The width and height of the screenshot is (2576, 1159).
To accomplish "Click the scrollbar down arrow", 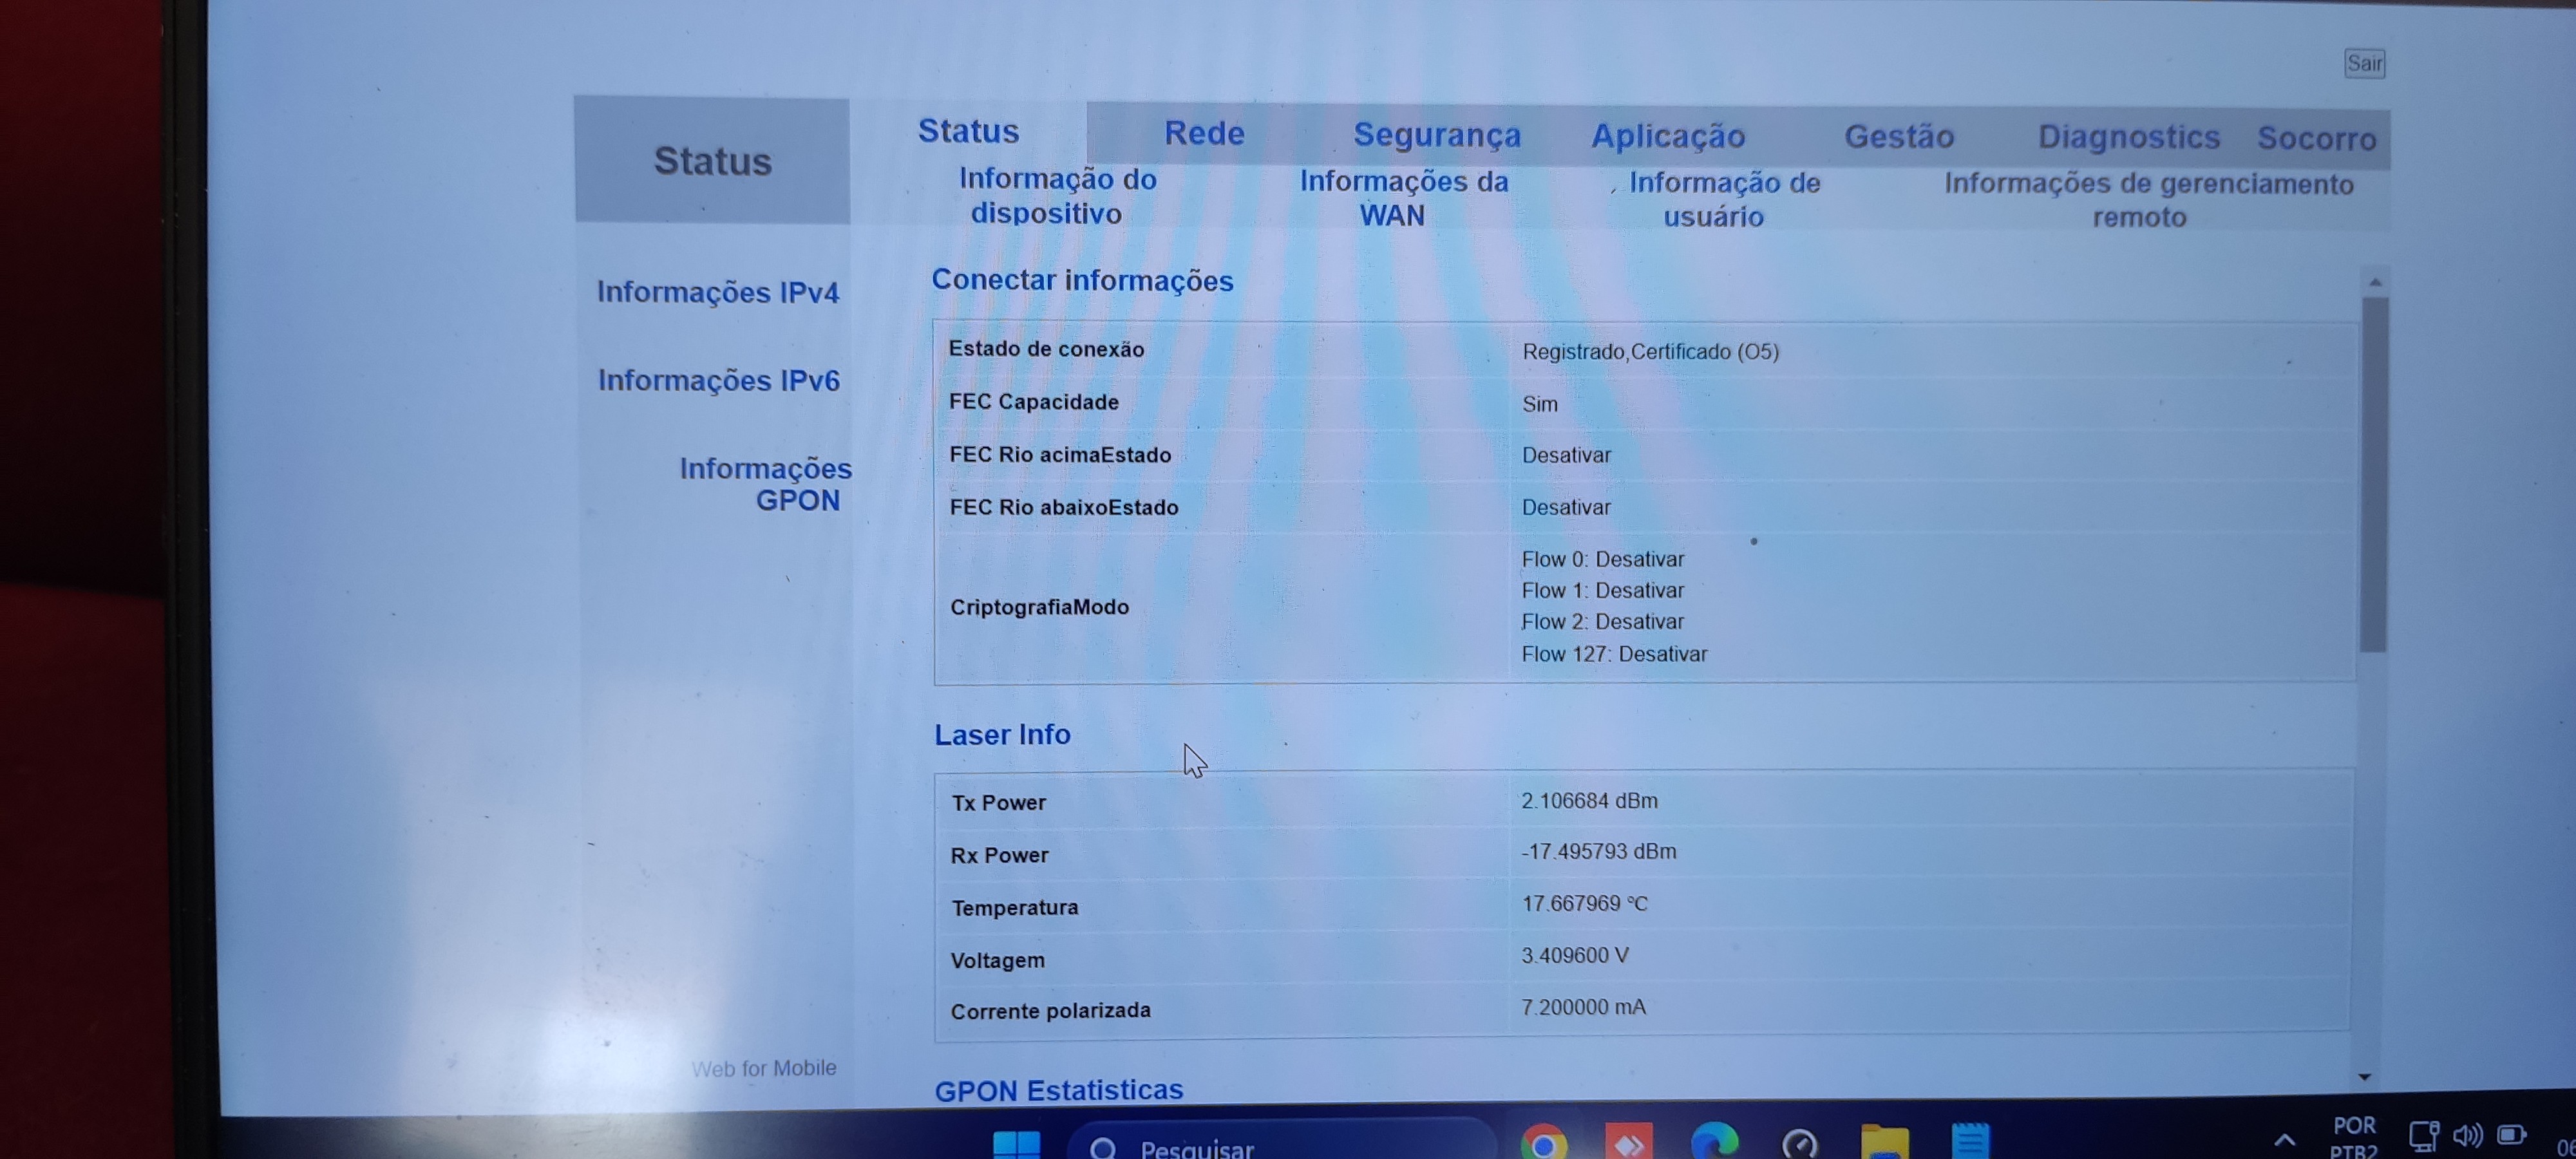I will tap(2365, 1077).
